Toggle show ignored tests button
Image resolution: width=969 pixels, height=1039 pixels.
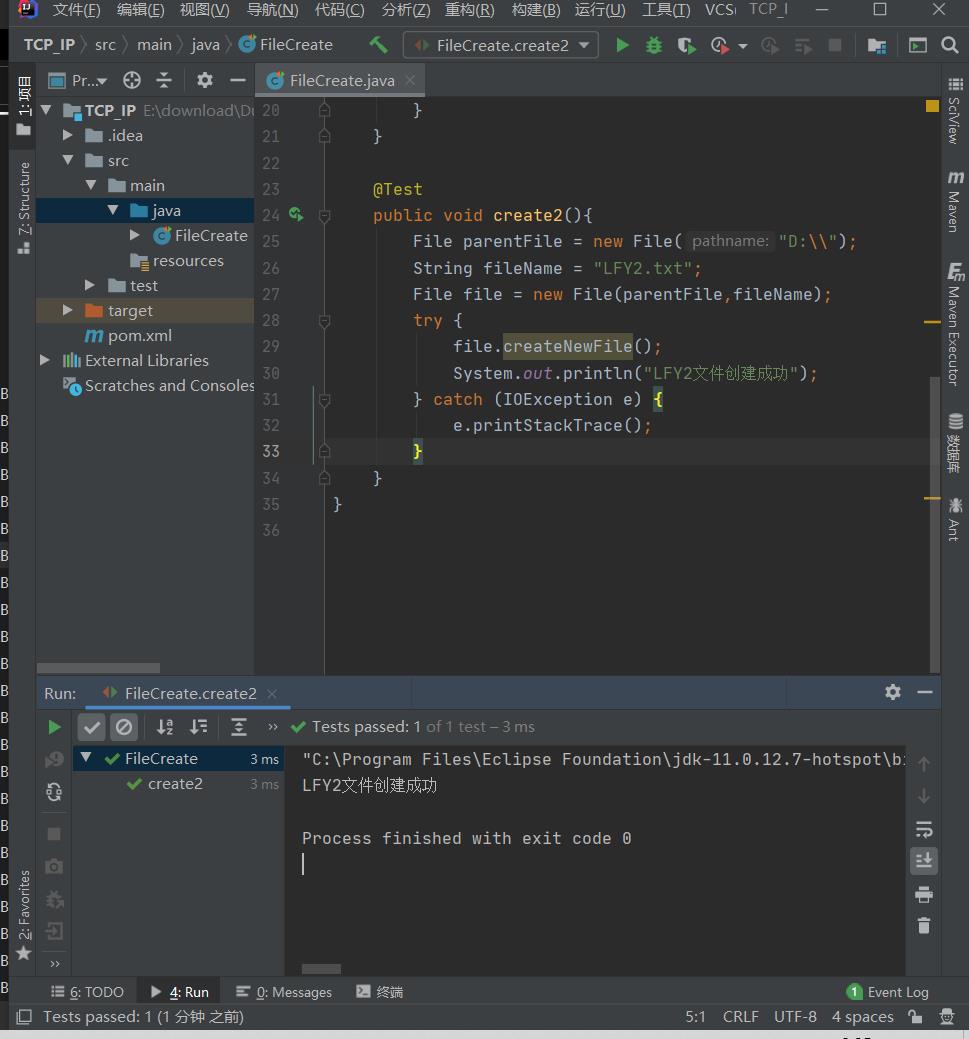click(123, 727)
